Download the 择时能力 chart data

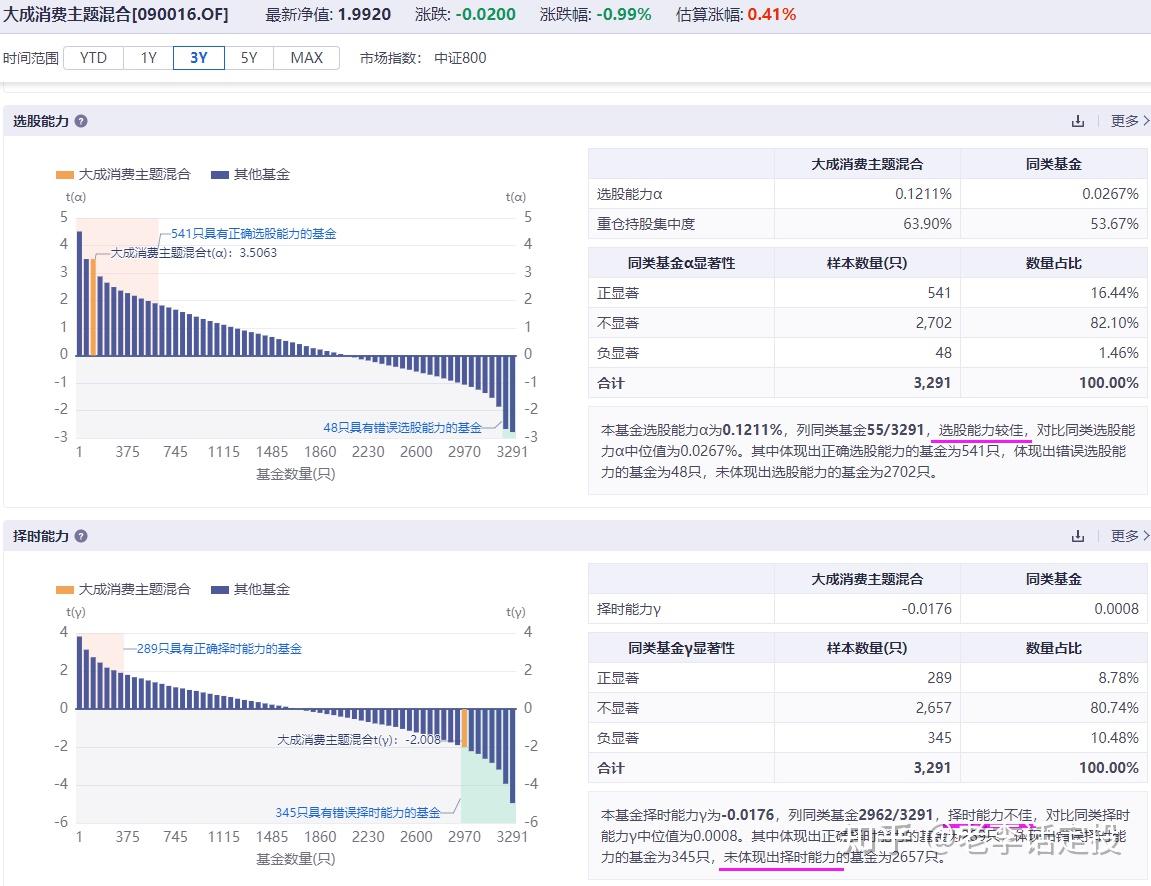1078,536
